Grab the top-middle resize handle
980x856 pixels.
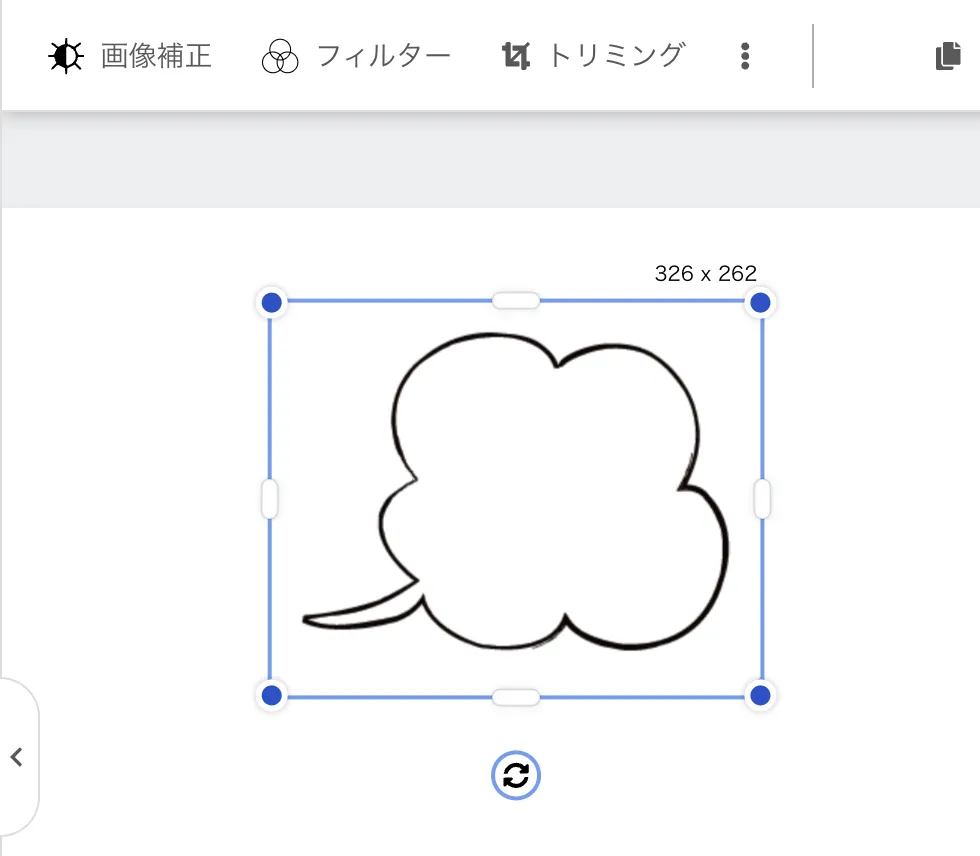pos(515,300)
